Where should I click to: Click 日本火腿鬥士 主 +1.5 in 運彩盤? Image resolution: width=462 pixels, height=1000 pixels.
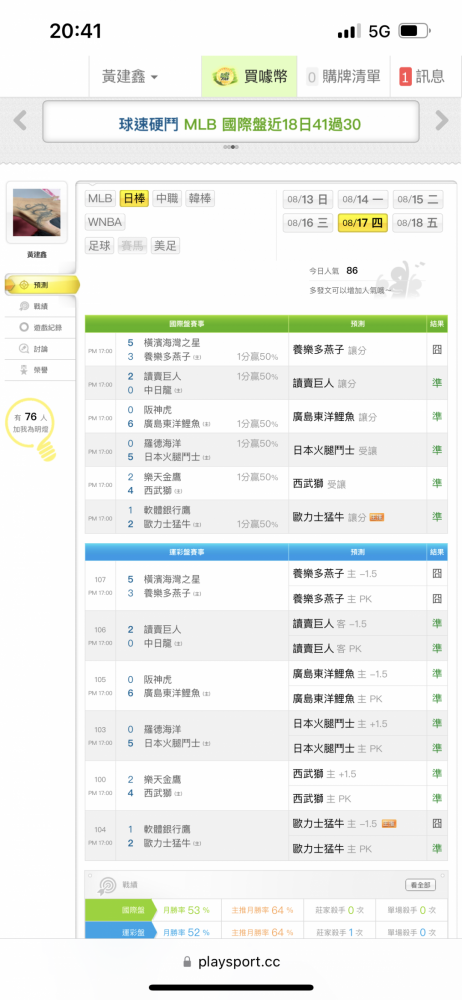click(339, 724)
